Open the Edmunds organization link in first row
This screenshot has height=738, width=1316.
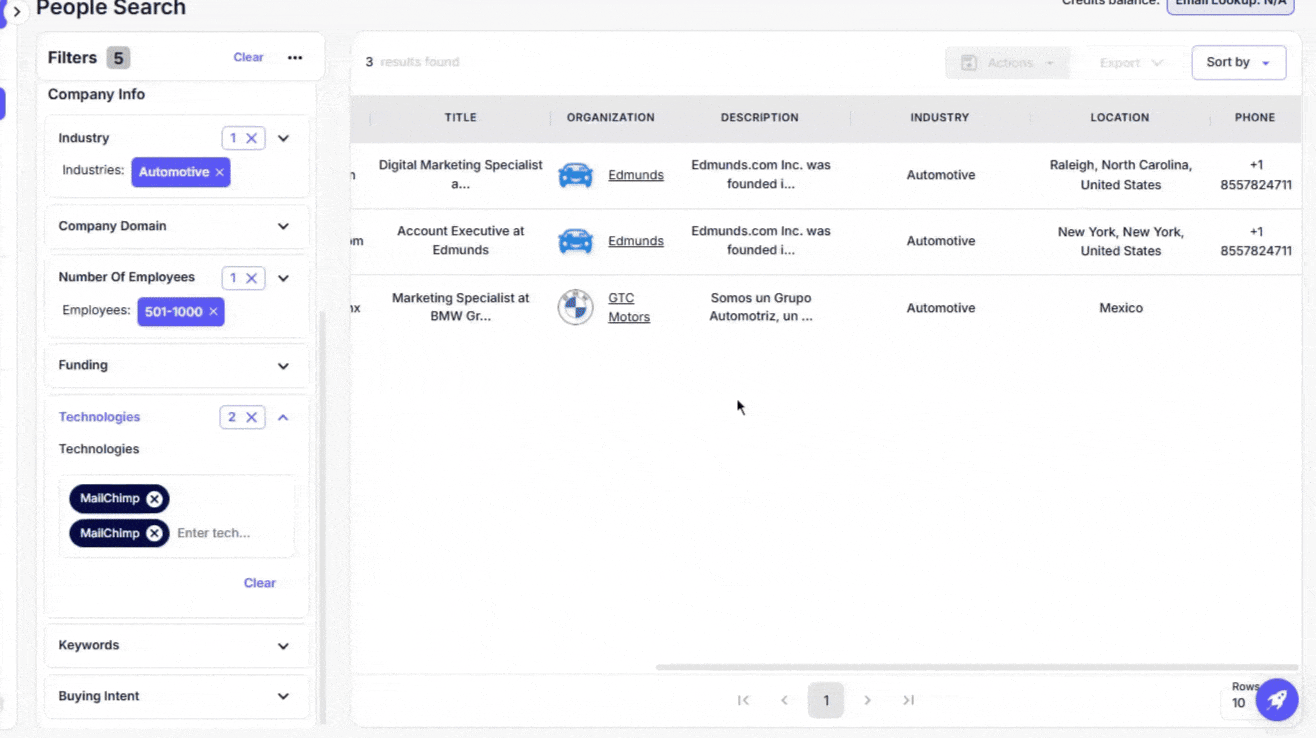point(635,175)
